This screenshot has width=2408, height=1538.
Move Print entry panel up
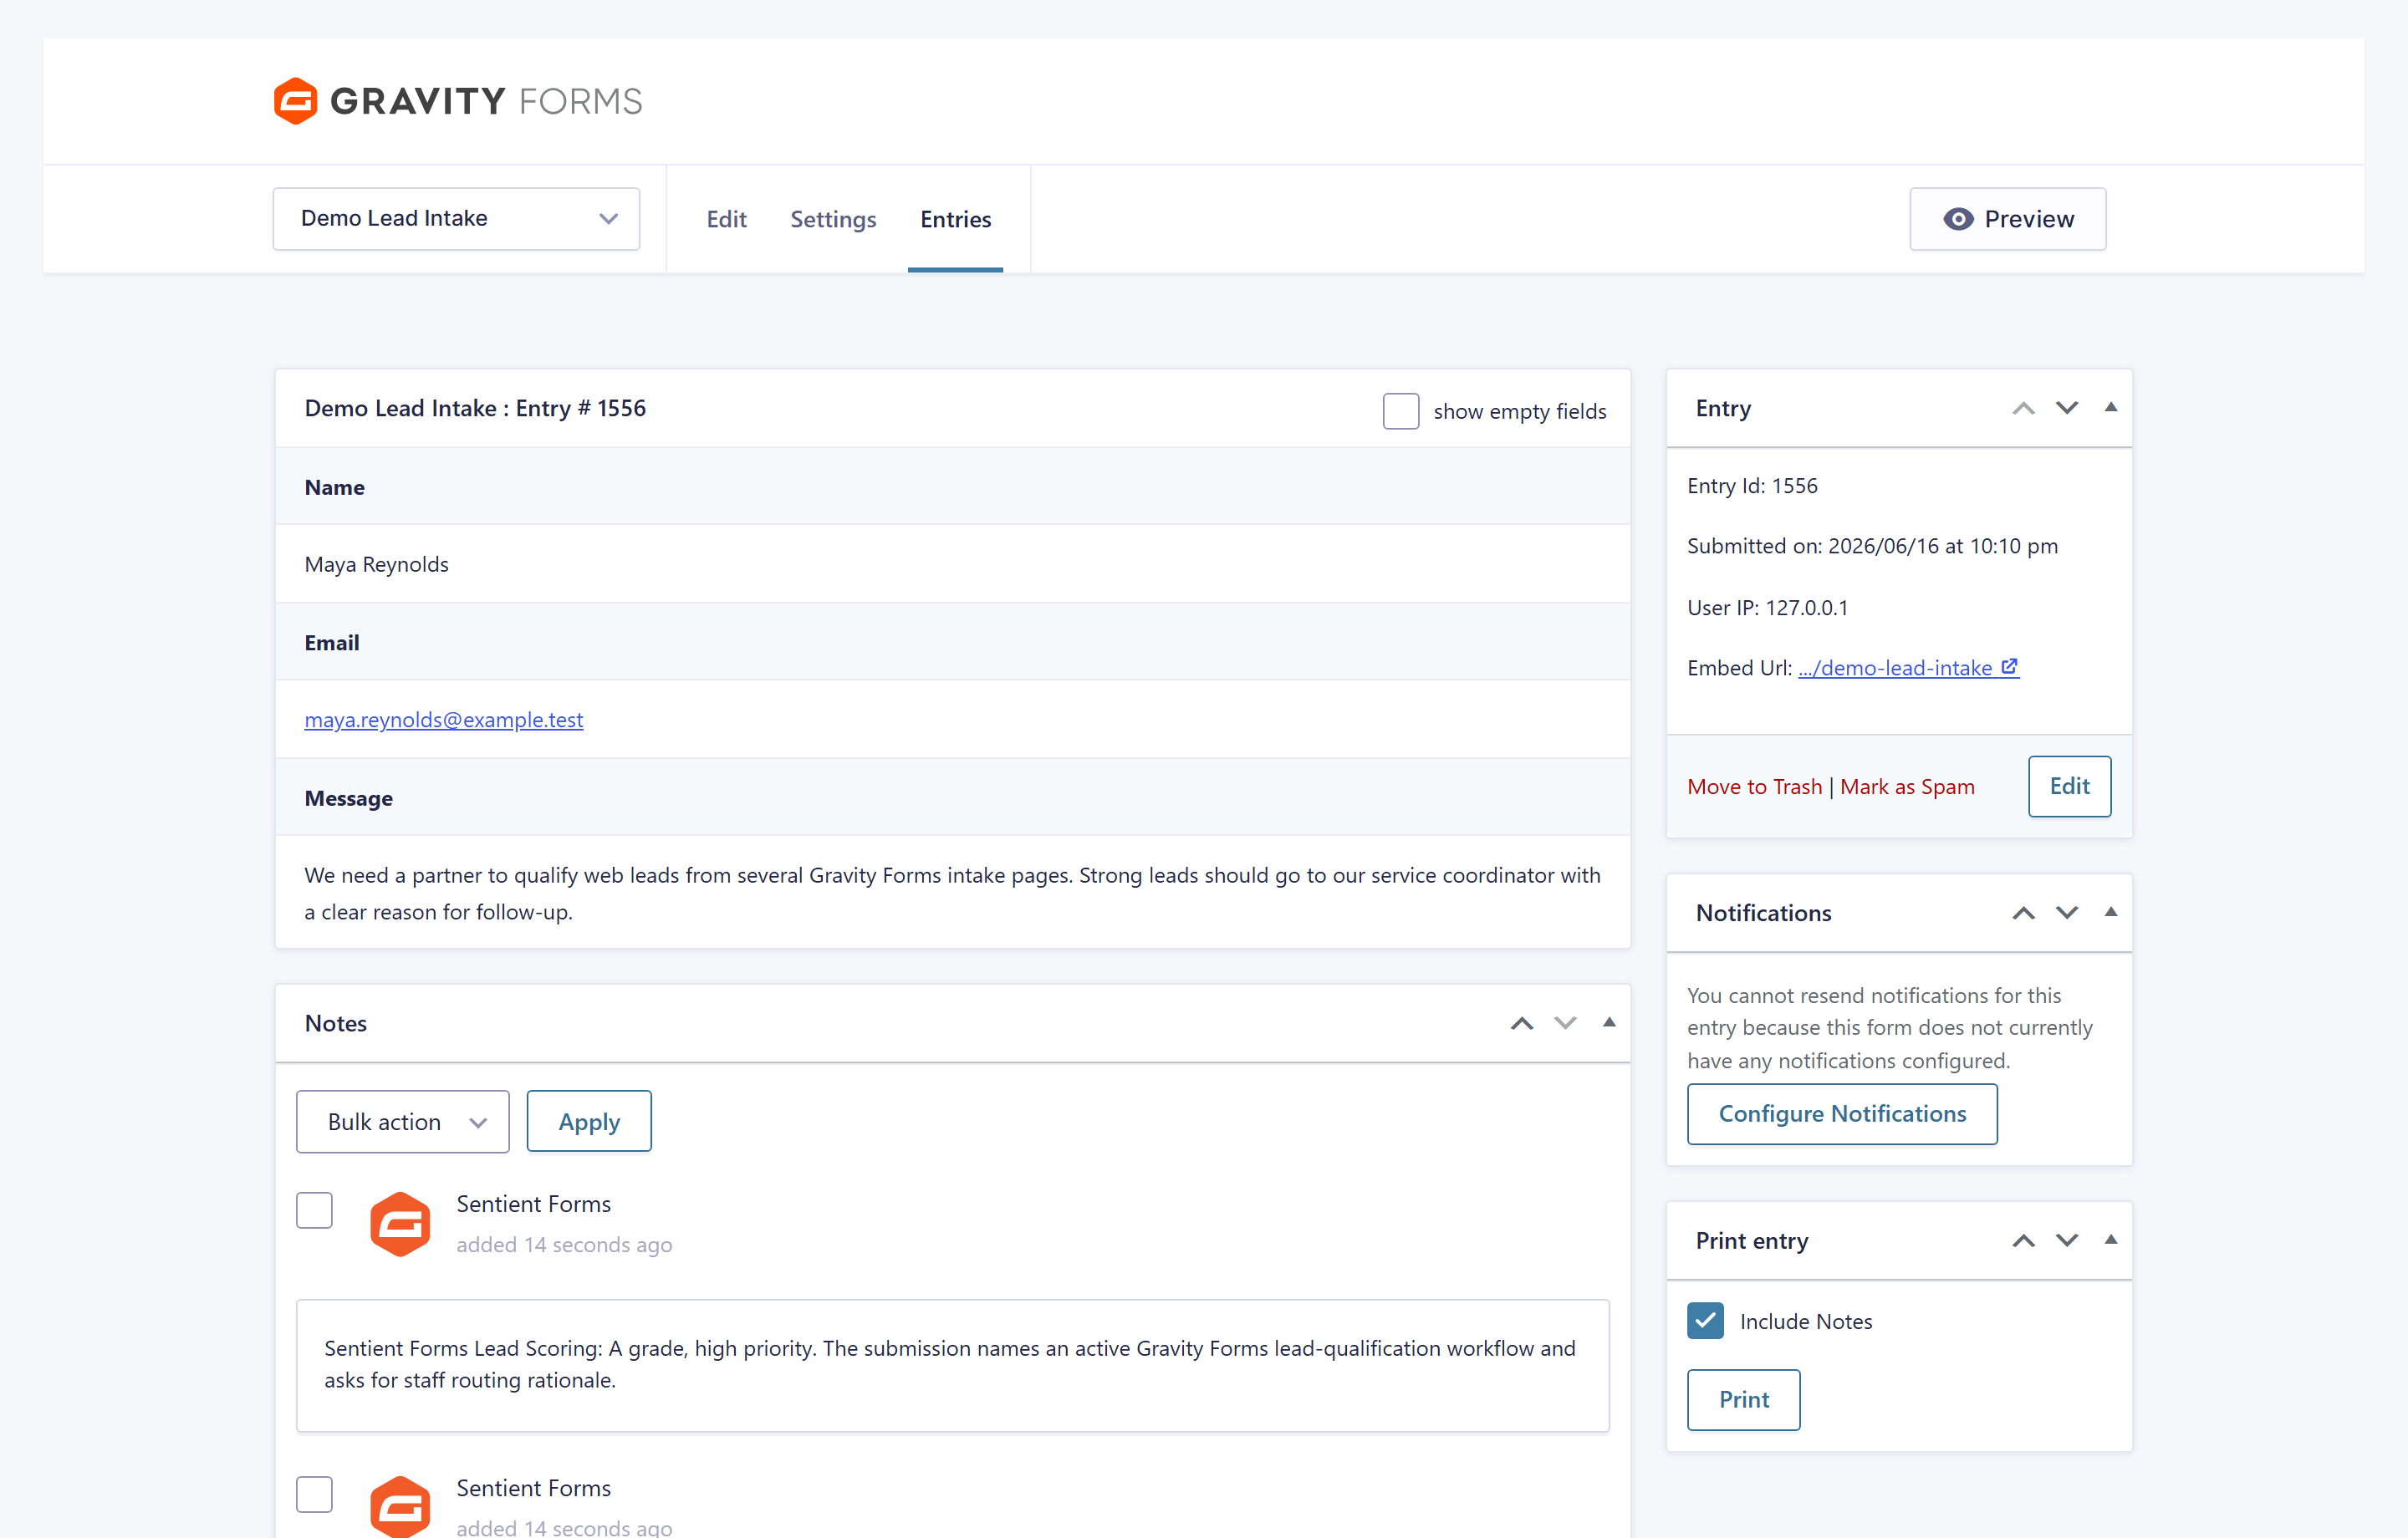pos(2023,1241)
